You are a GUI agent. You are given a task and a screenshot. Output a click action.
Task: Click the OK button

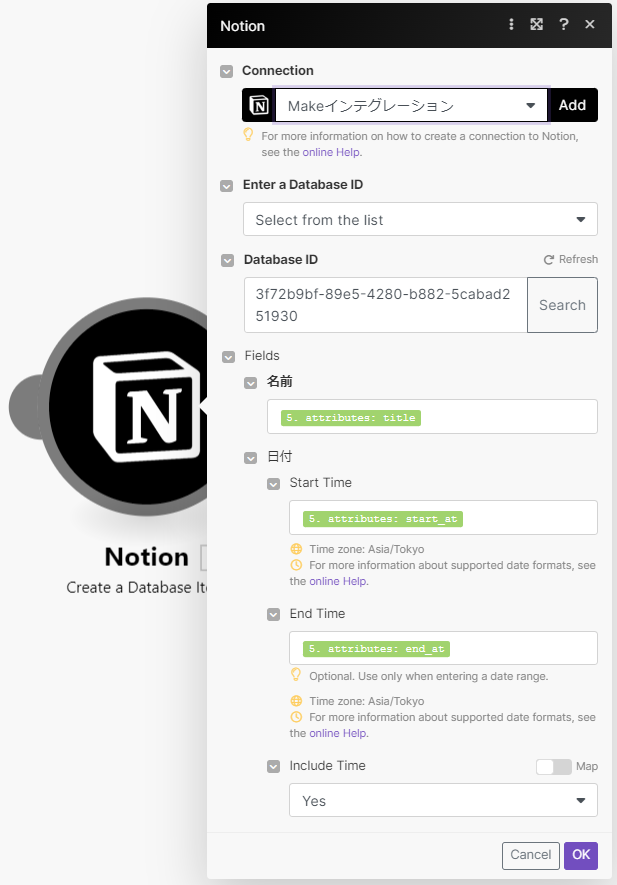click(580, 855)
